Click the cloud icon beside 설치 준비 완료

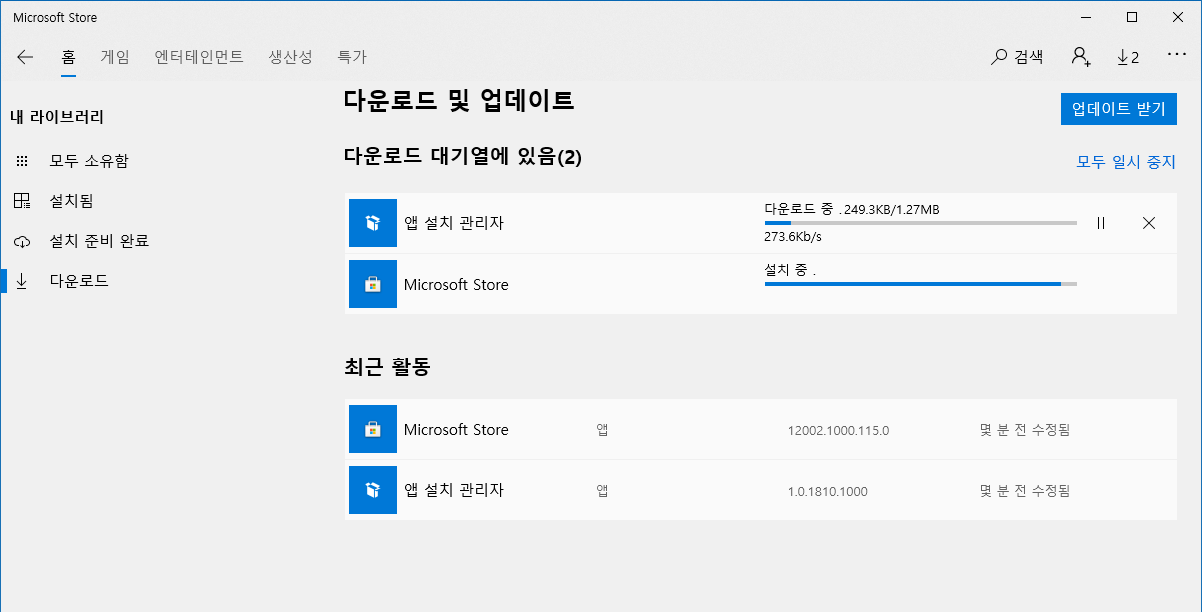pyautogui.click(x=22, y=241)
